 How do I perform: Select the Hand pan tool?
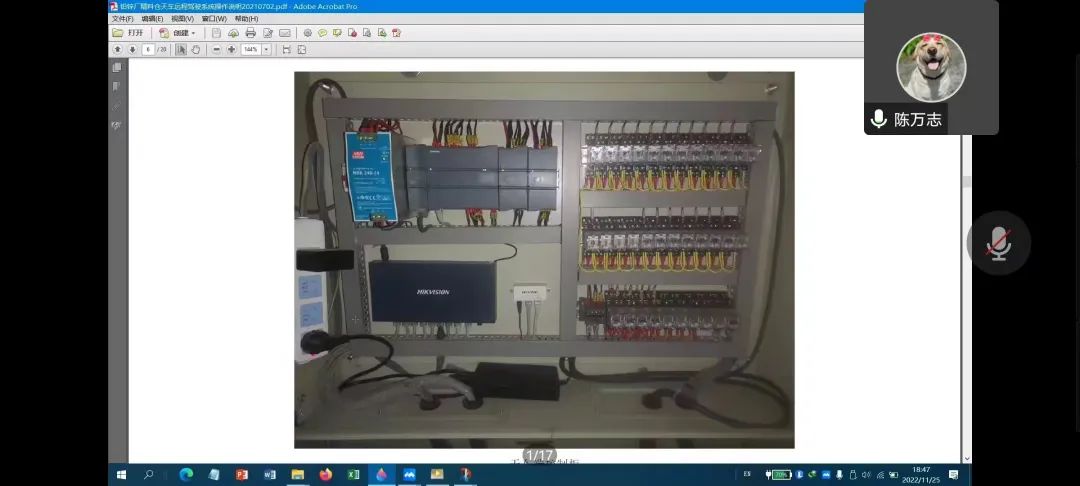pos(196,49)
